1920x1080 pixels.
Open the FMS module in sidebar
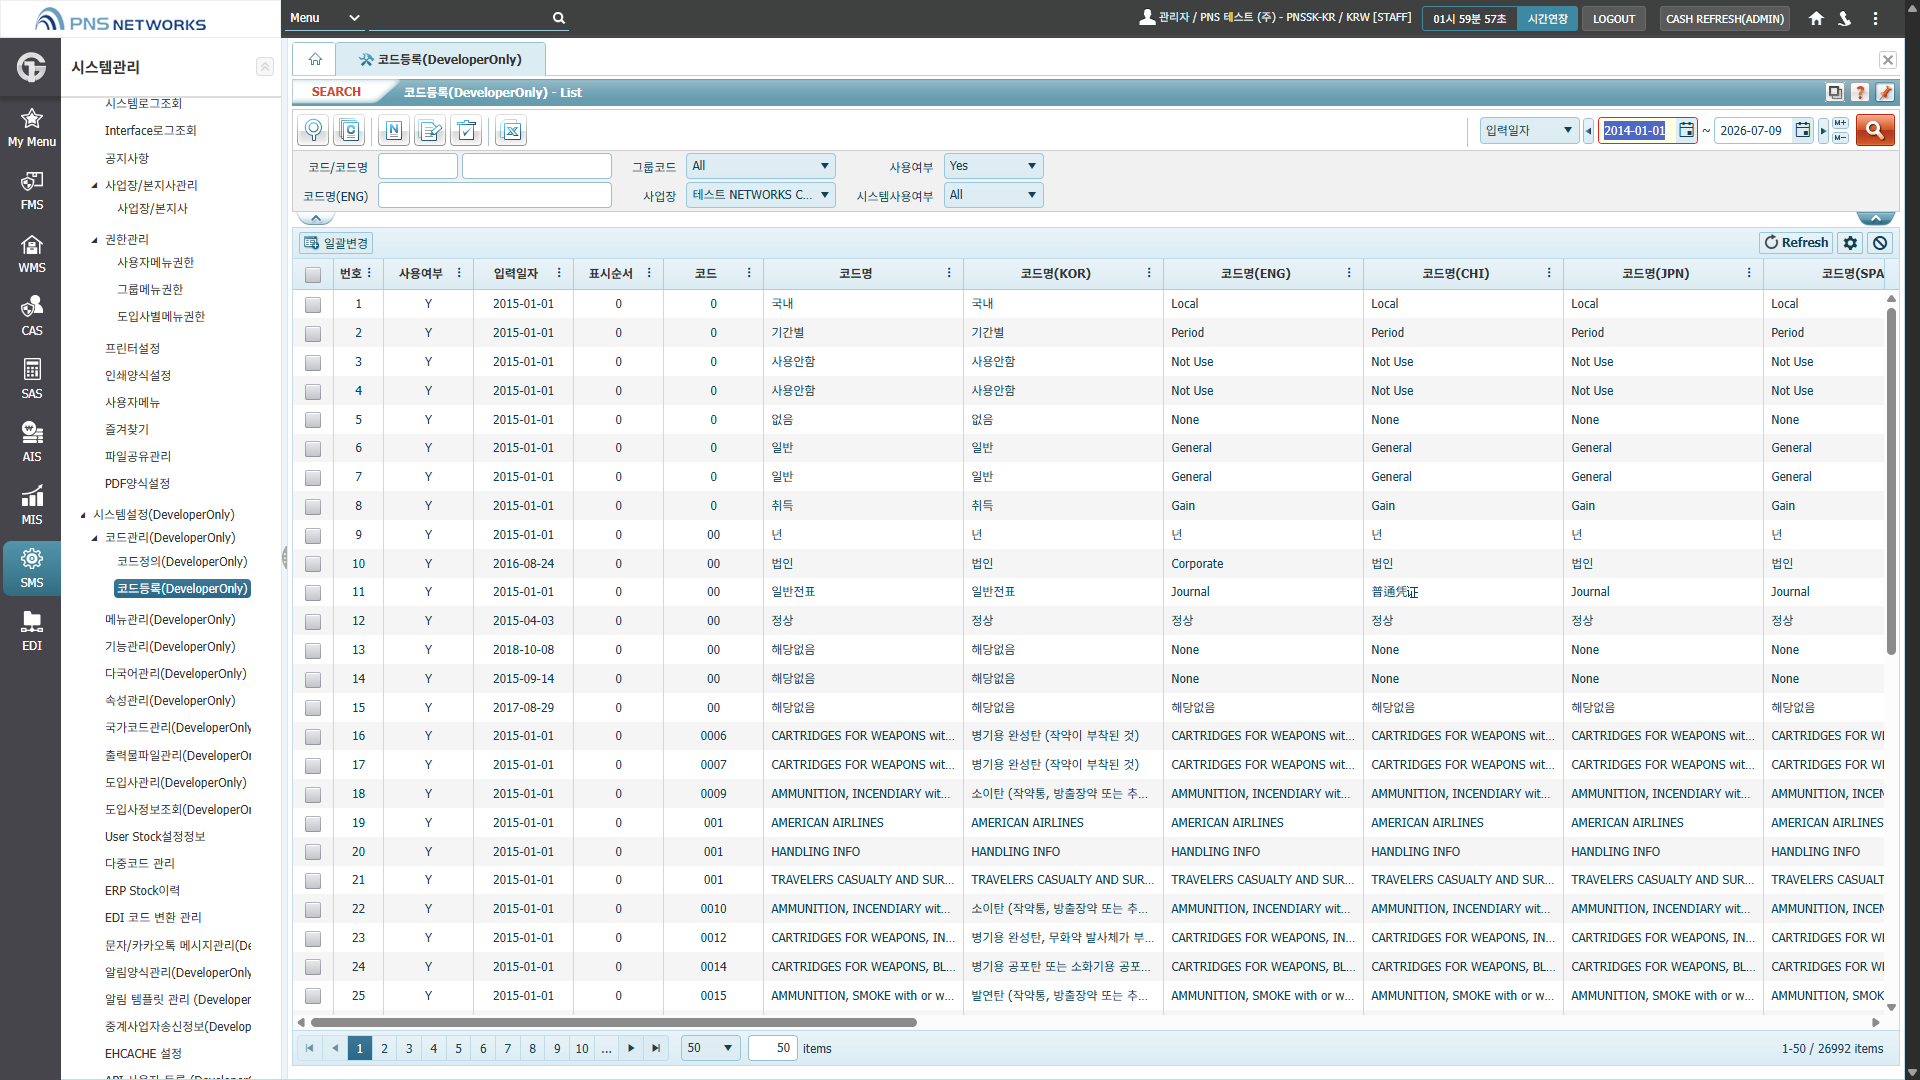(x=32, y=191)
